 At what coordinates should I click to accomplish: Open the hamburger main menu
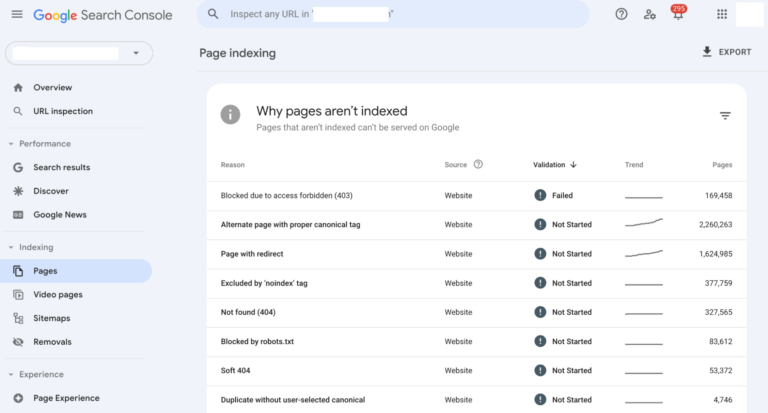pyautogui.click(x=17, y=14)
